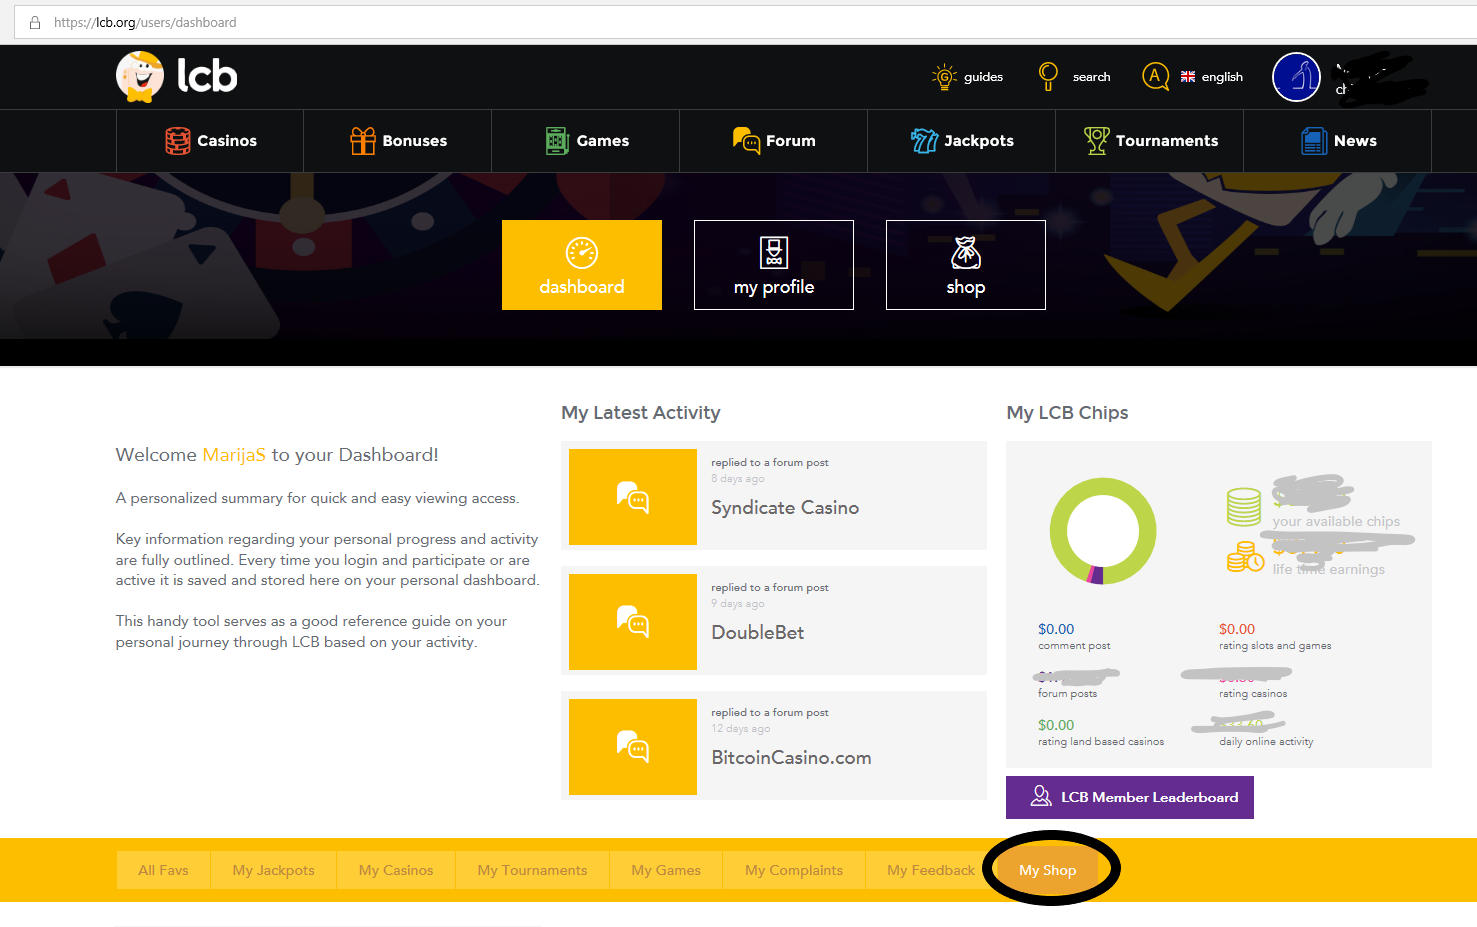
Task: Click the search link text
Action: [1092, 77]
